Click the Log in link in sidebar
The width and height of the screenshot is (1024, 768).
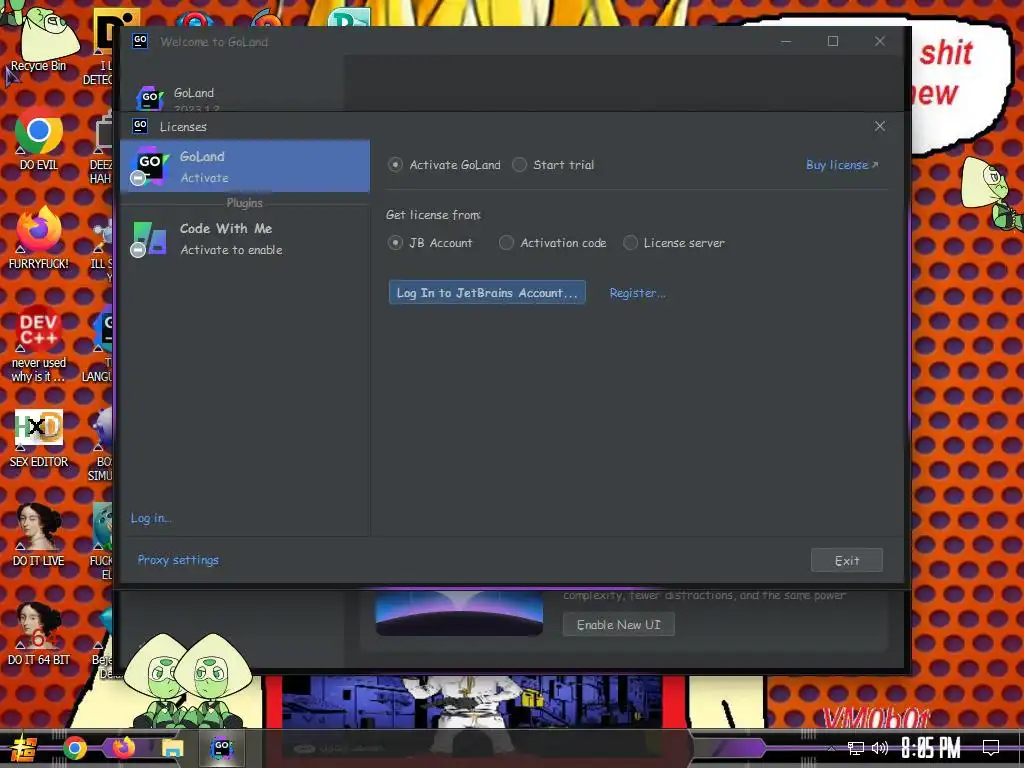tap(151, 518)
